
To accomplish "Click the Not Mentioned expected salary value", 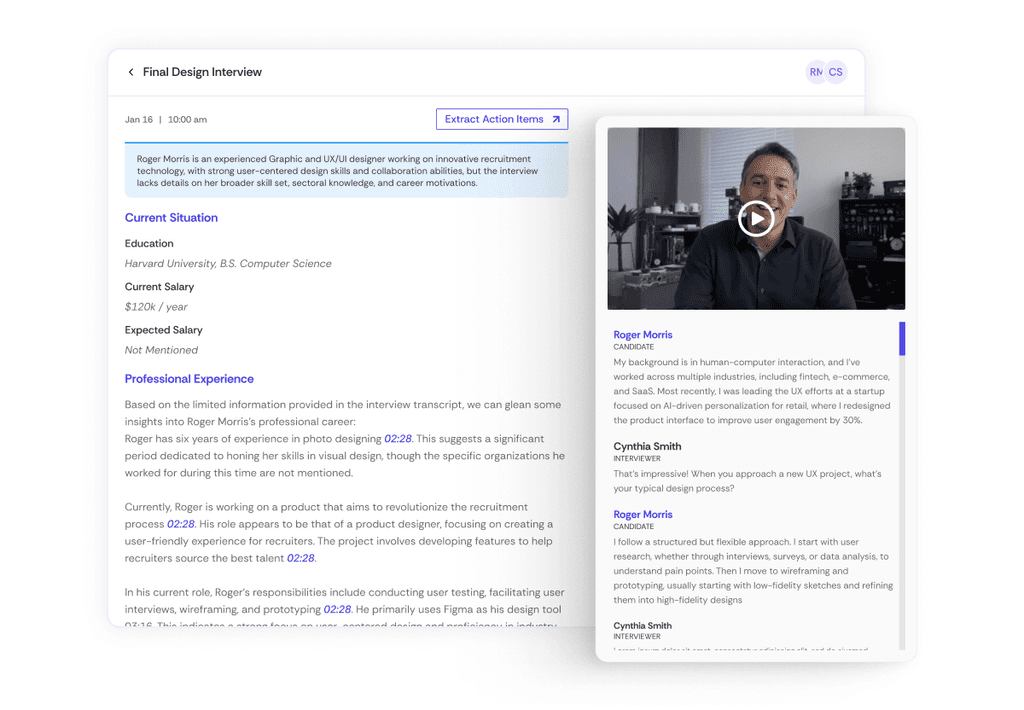I will point(161,350).
